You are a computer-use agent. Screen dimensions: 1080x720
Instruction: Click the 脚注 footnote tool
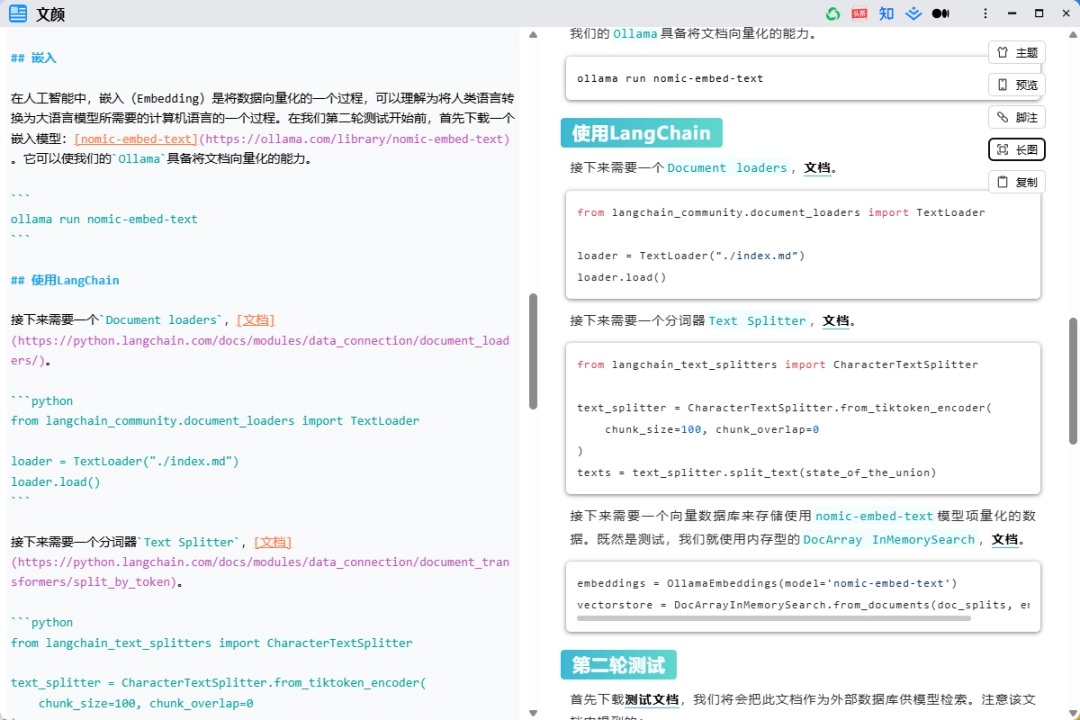1016,116
